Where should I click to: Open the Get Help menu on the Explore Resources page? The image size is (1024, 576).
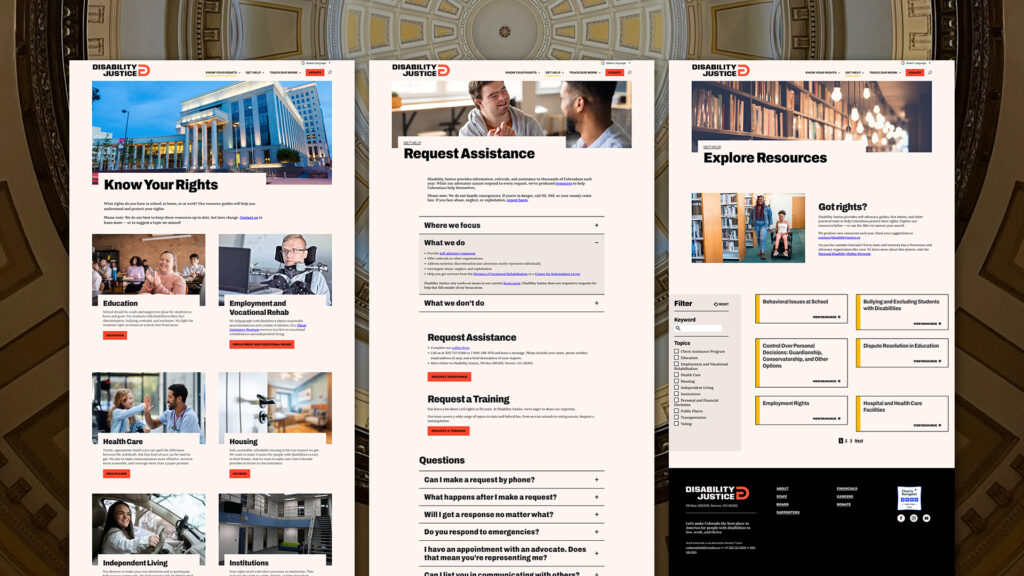[855, 72]
